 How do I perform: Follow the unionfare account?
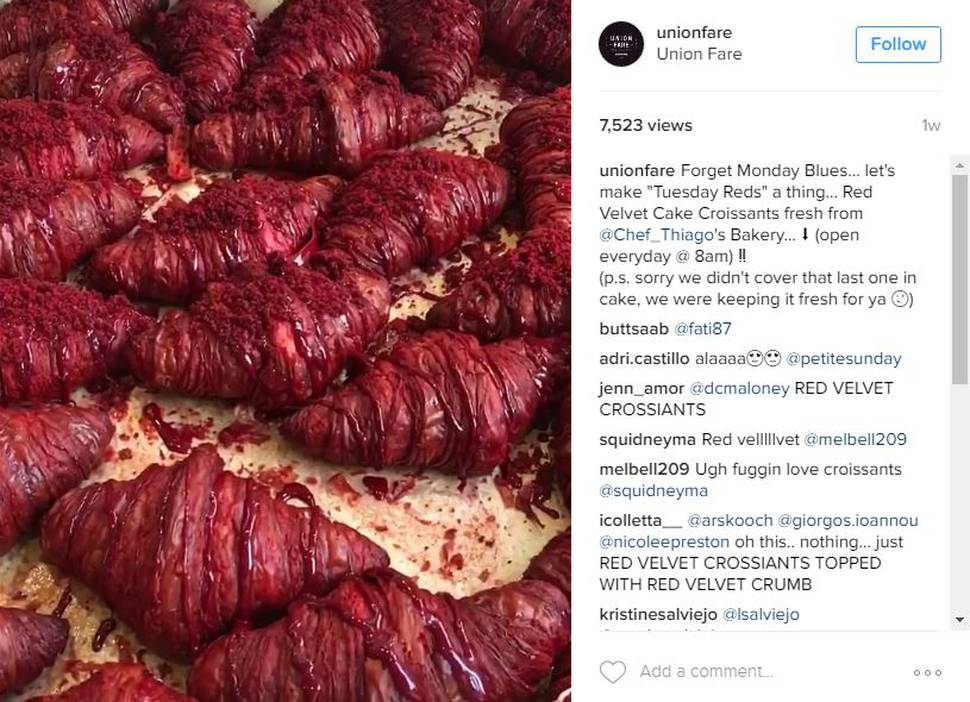898,45
